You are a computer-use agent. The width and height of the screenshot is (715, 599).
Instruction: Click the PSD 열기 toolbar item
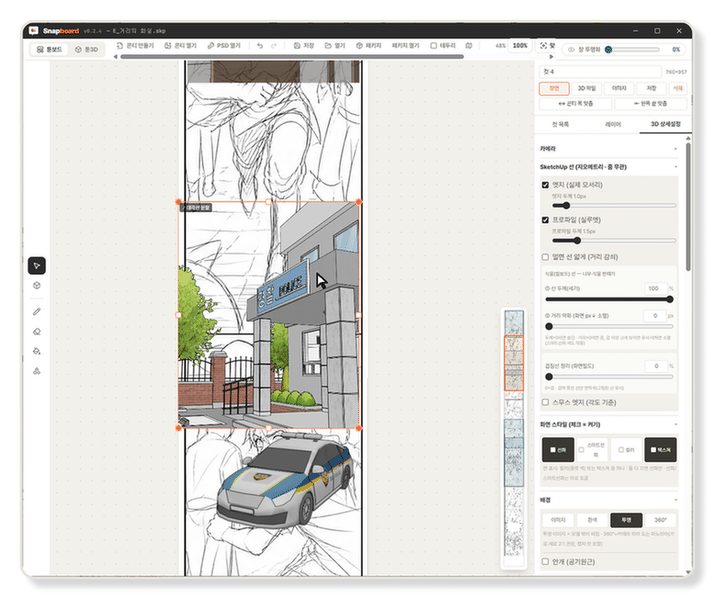pos(224,46)
